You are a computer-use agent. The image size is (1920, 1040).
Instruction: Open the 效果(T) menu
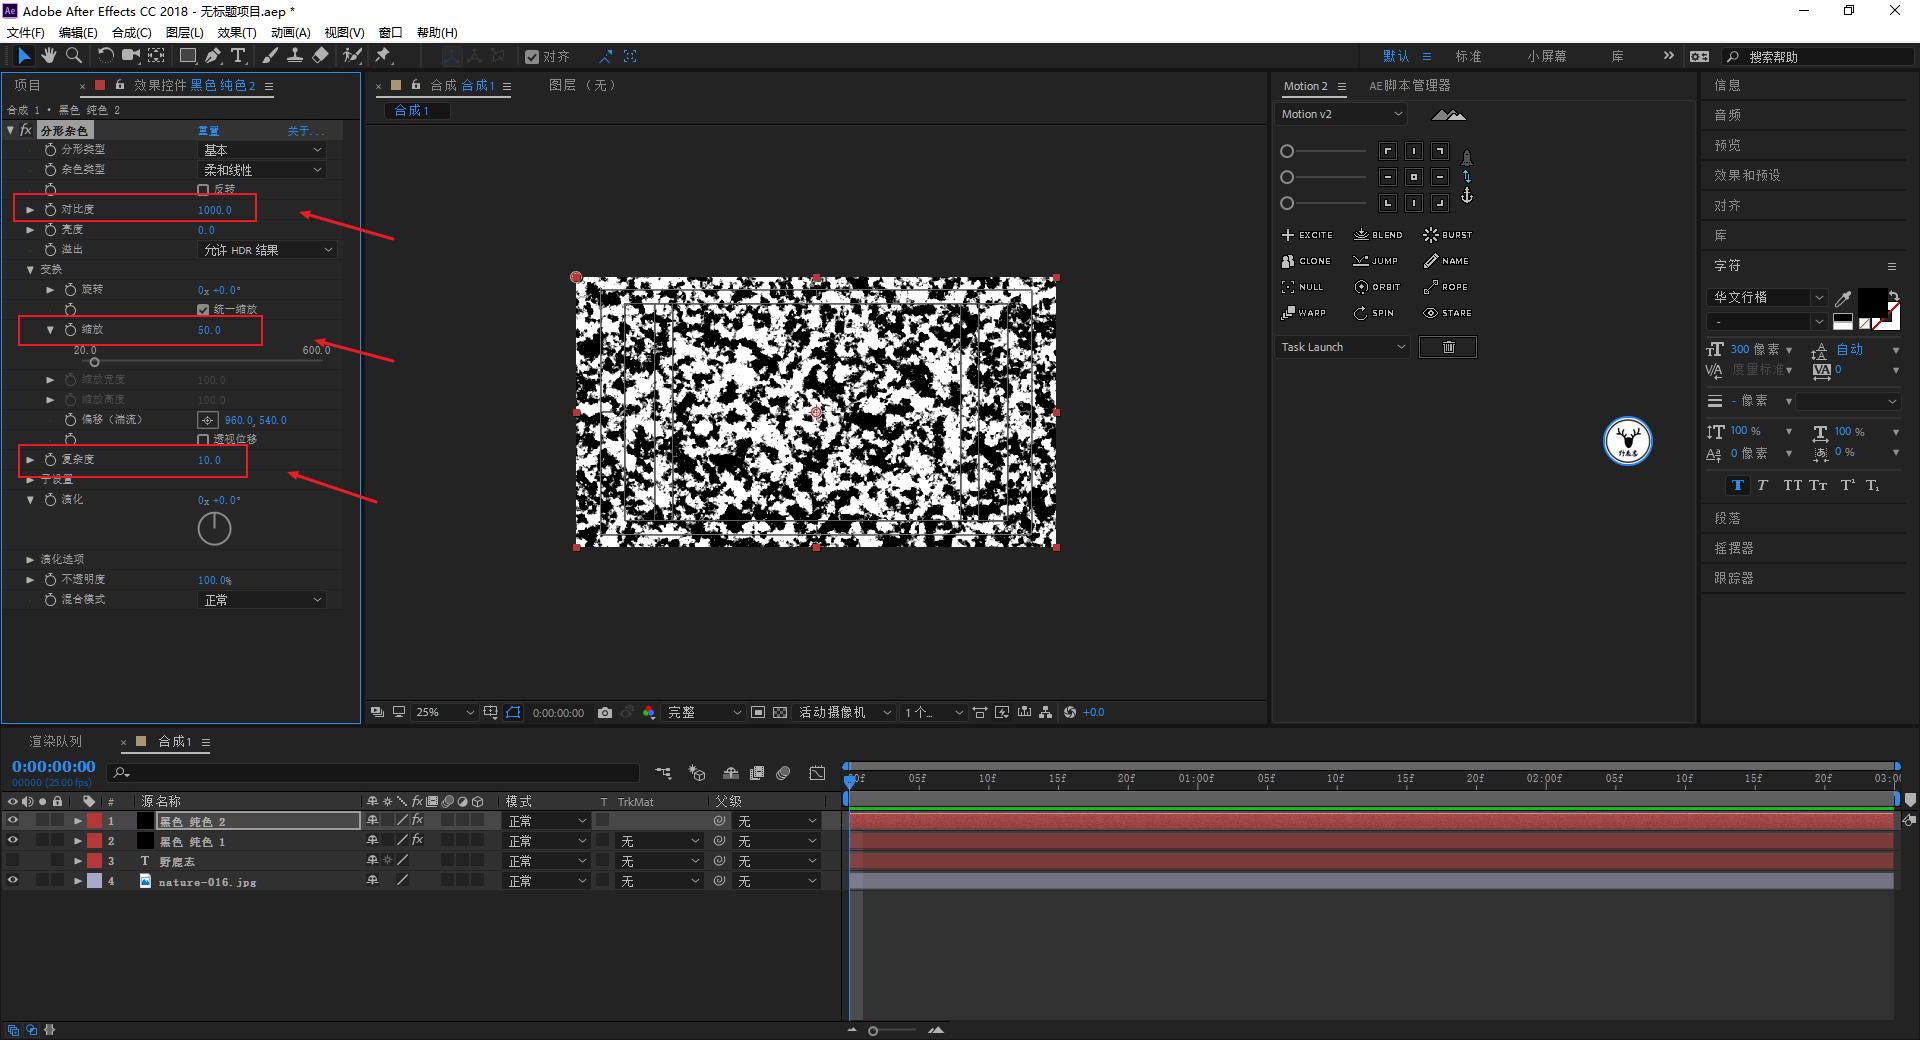(x=236, y=33)
